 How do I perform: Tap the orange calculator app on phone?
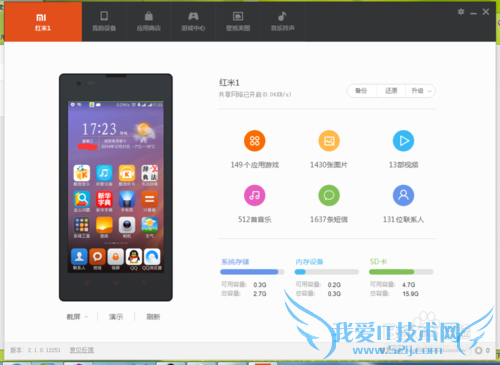point(150,199)
